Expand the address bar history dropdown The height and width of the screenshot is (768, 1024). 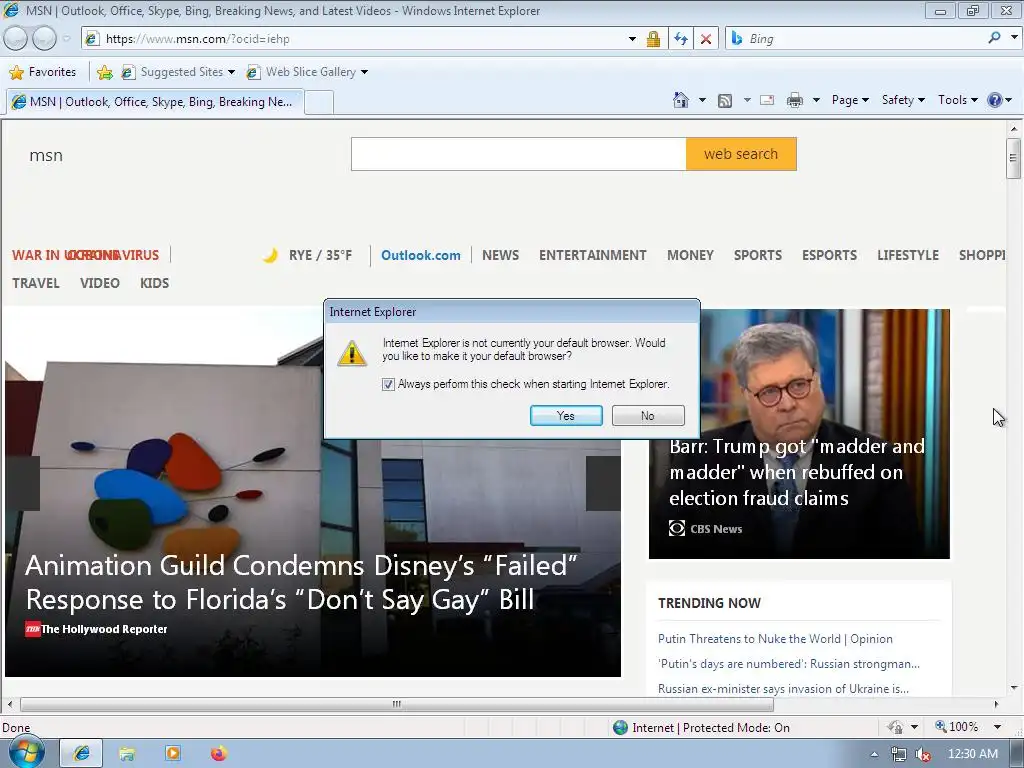632,39
